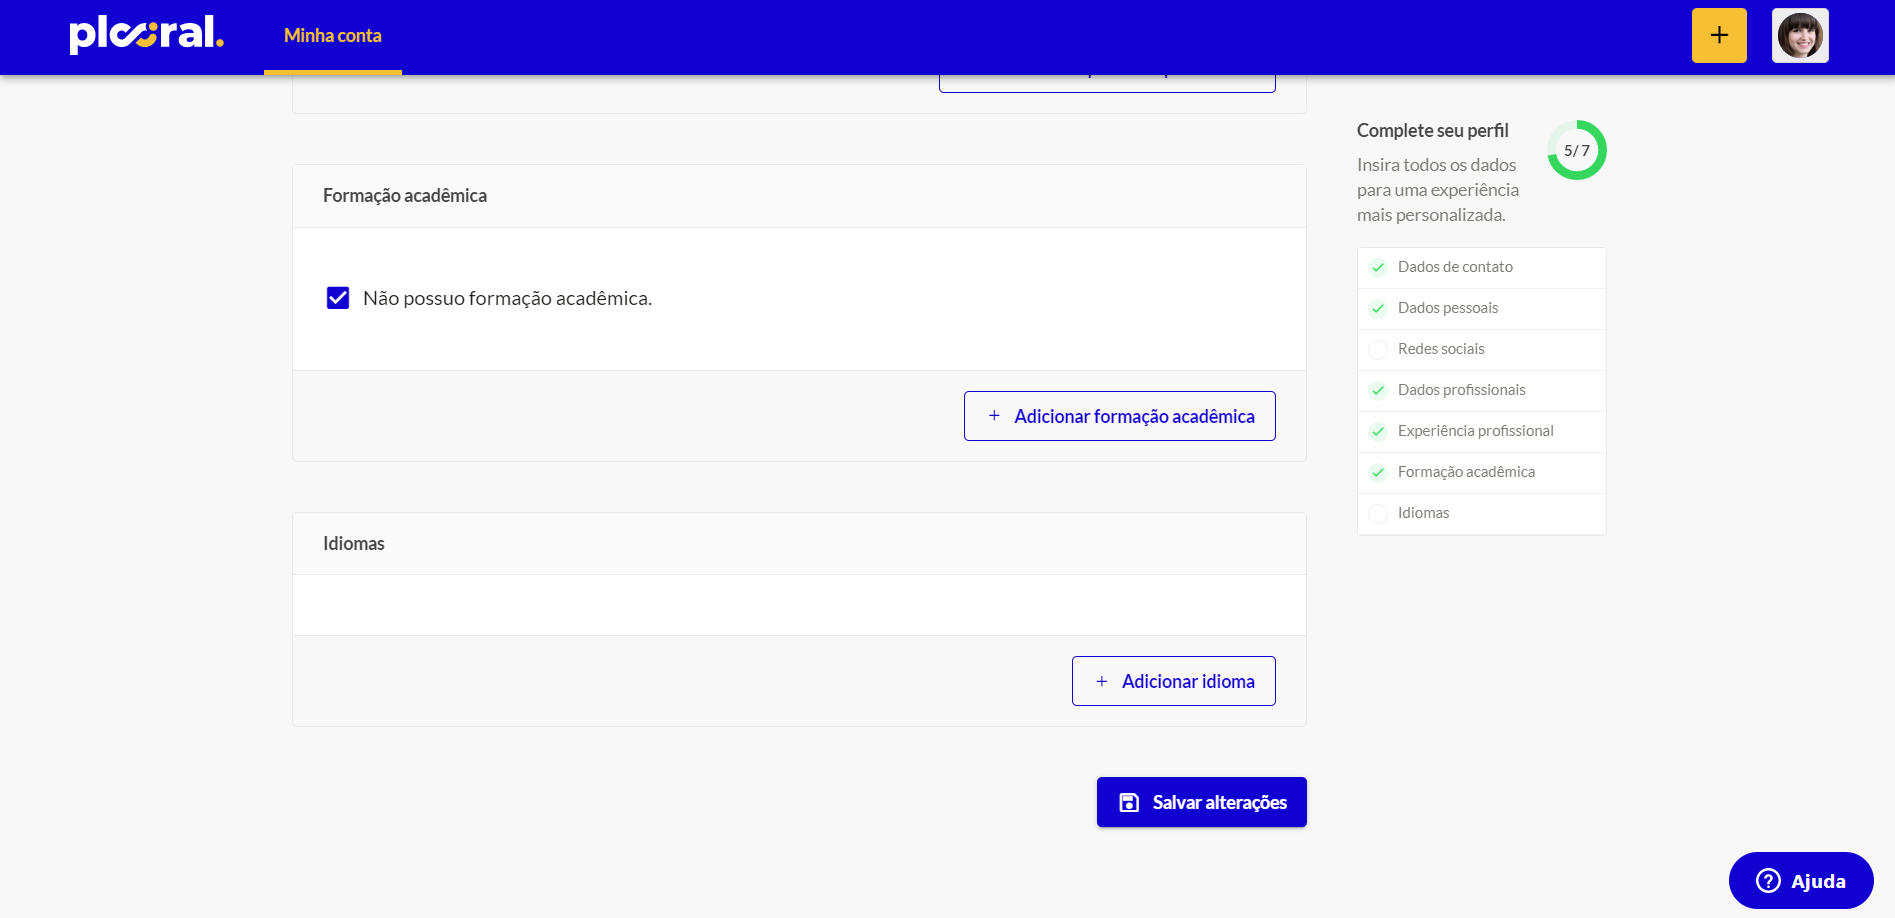This screenshot has width=1895, height=918.
Task: Uncheck Não possuo formação acadêmica checkbox
Action: pyautogui.click(x=338, y=298)
